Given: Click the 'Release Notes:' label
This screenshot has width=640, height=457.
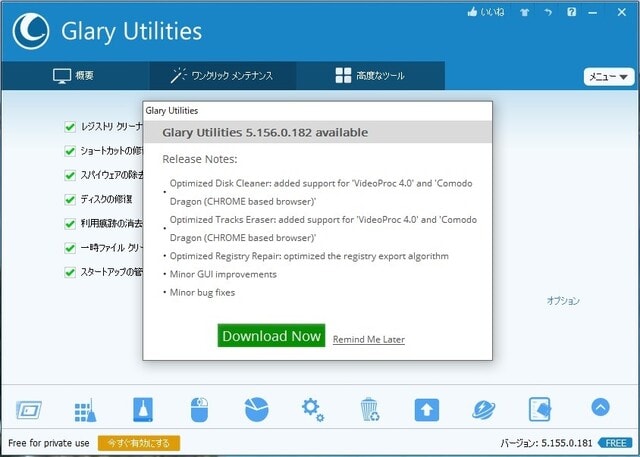Looking at the screenshot, I should (200, 159).
